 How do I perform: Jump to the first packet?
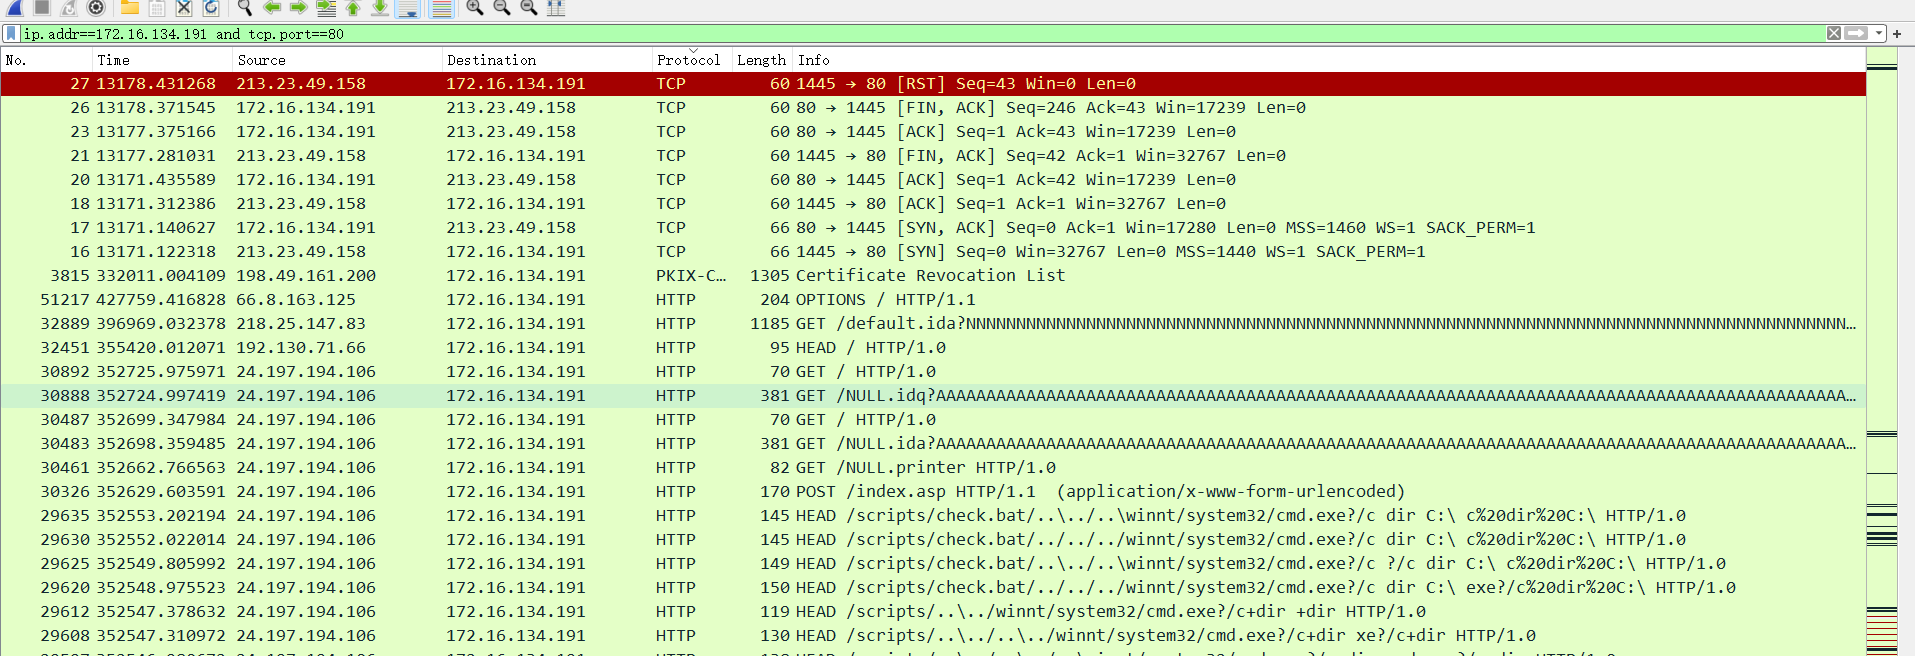pos(353,8)
